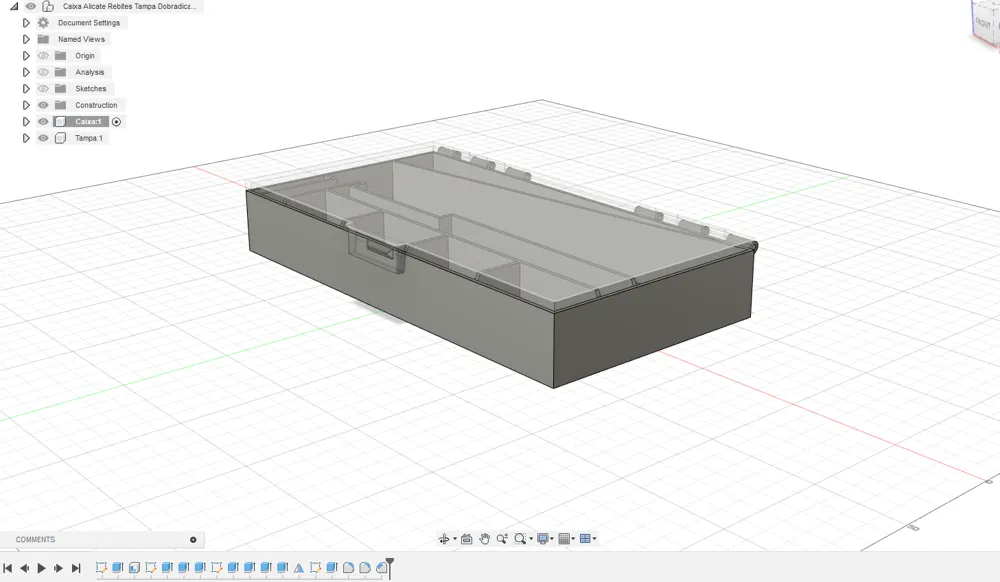
Task: Select the Zoom magnifier with plus-minus
Action: (503, 539)
